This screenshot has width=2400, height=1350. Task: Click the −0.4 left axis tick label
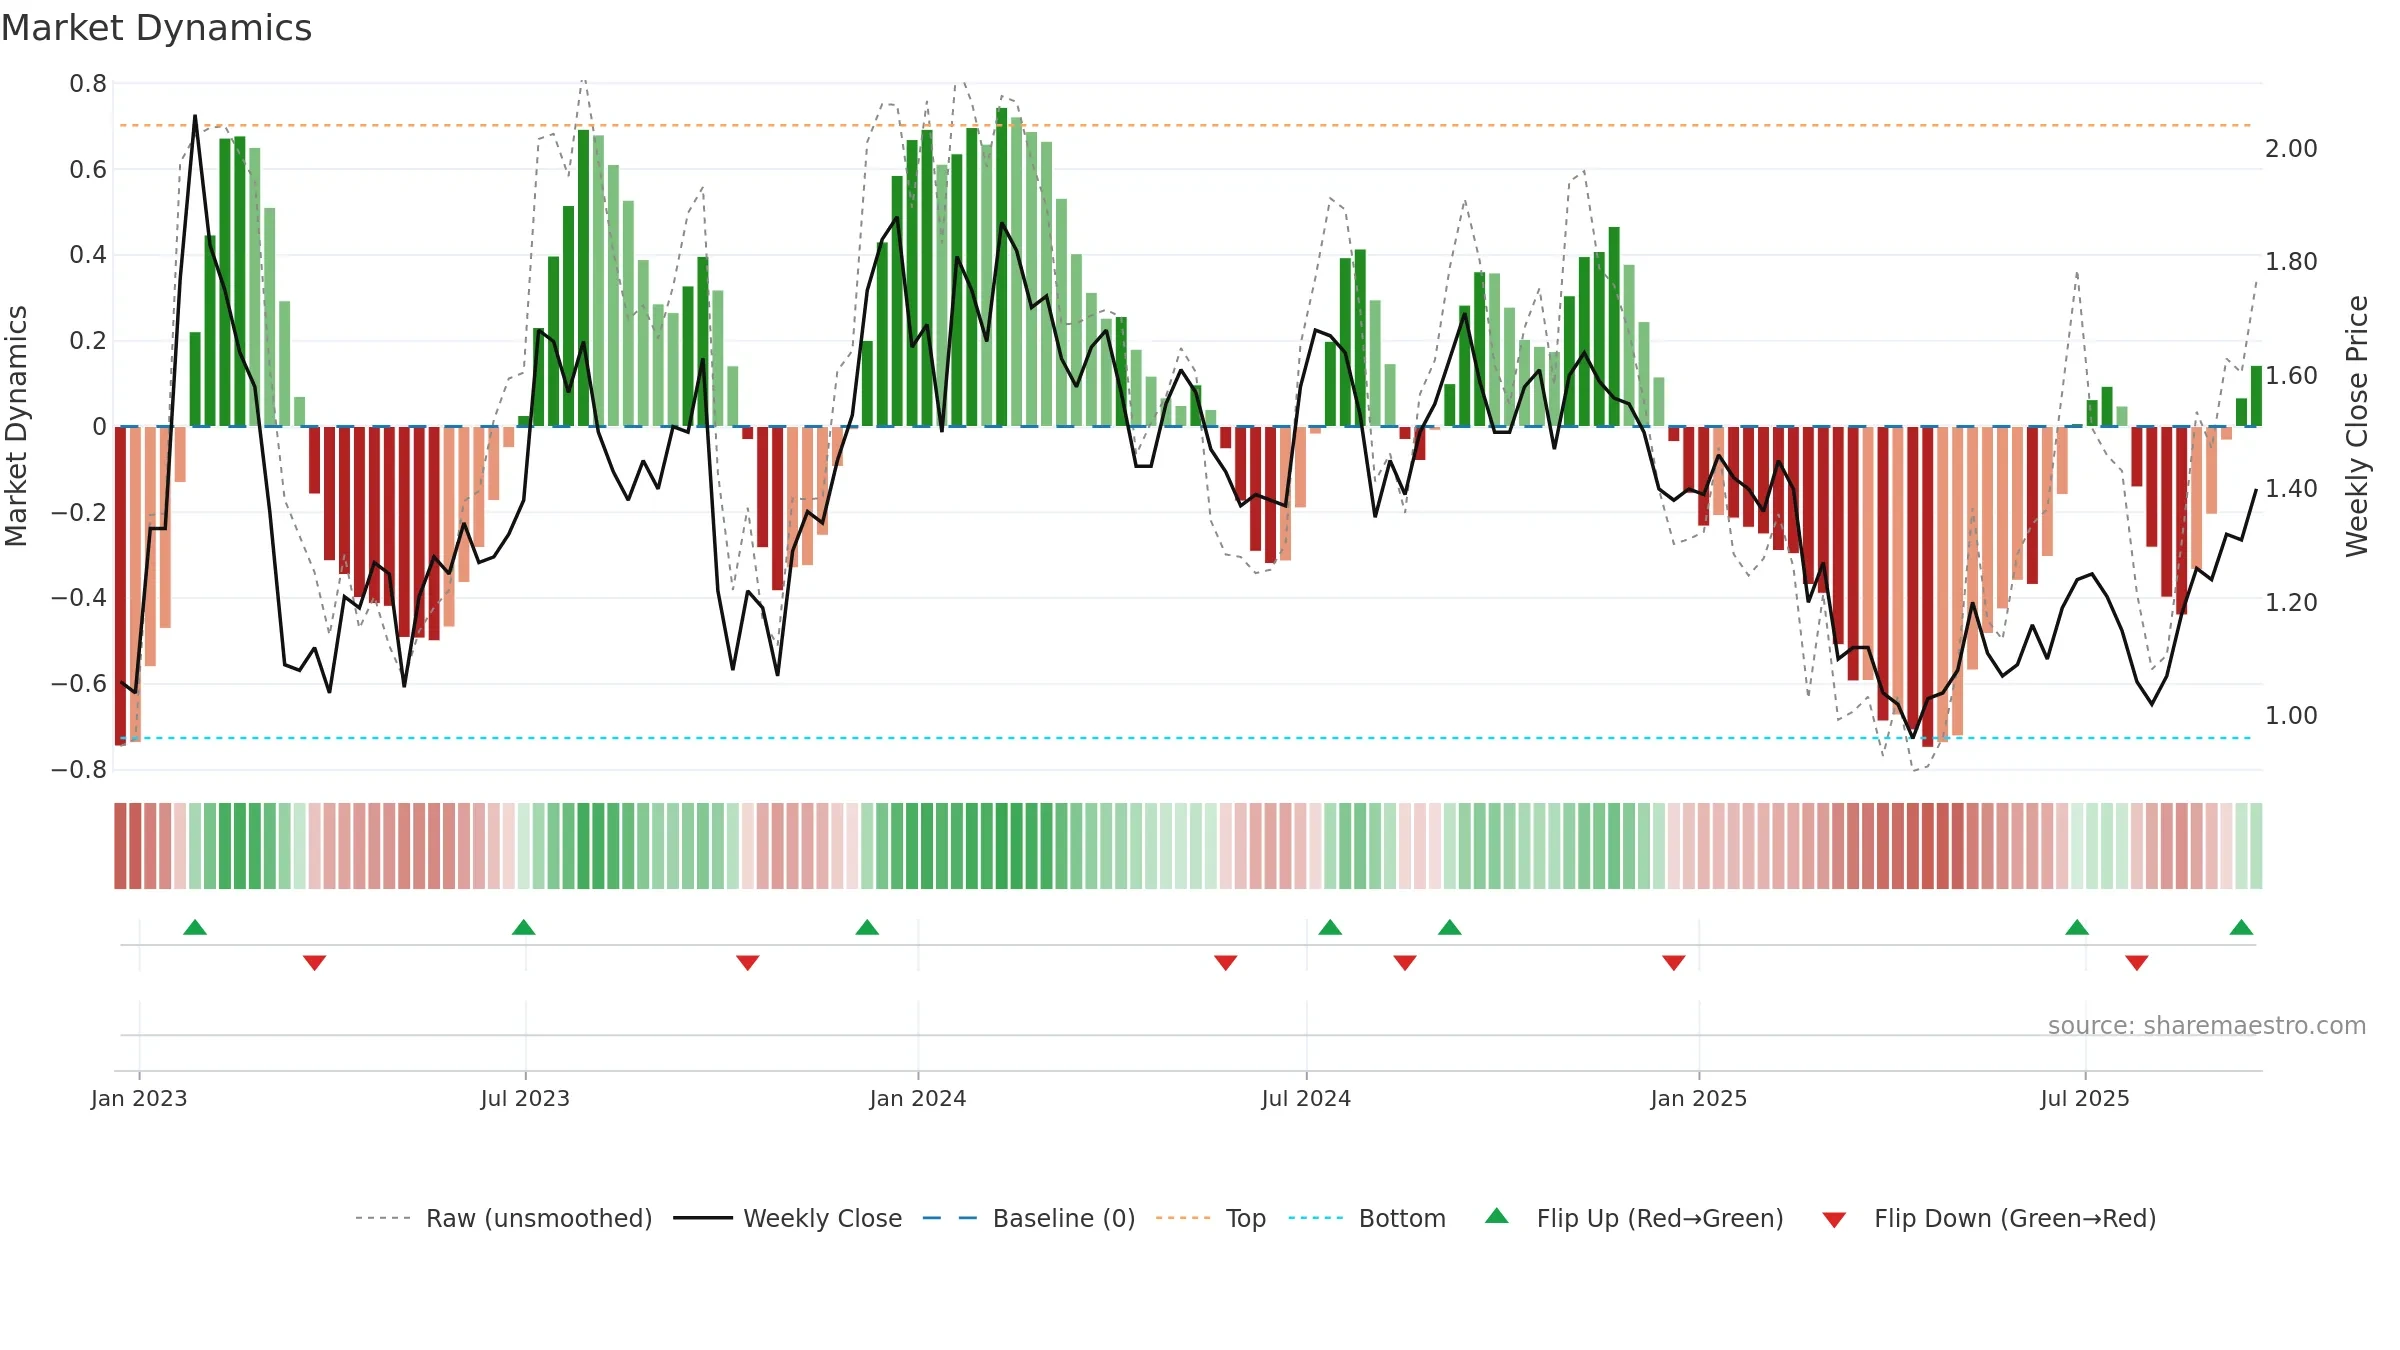pos(79,598)
